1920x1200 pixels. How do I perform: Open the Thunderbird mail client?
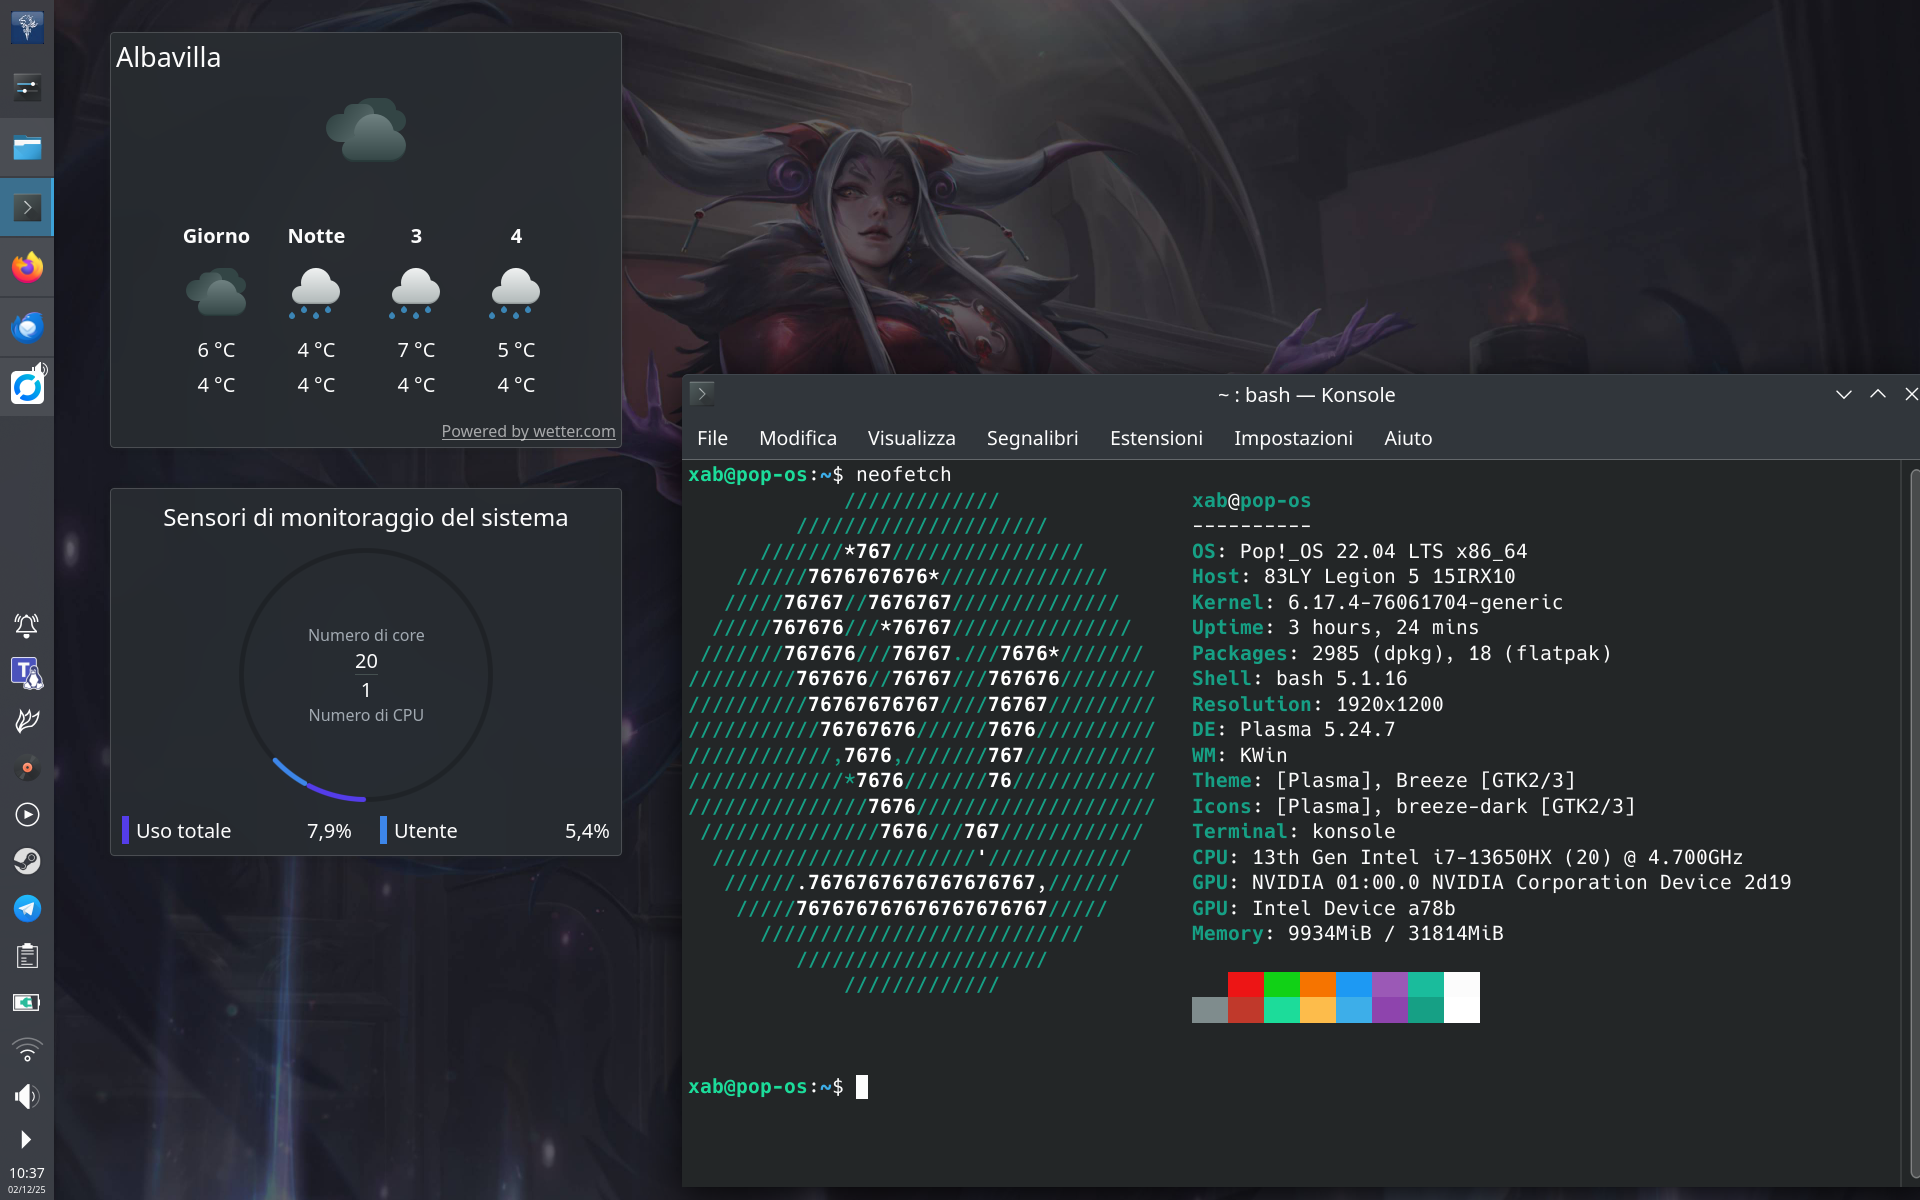tap(27, 327)
